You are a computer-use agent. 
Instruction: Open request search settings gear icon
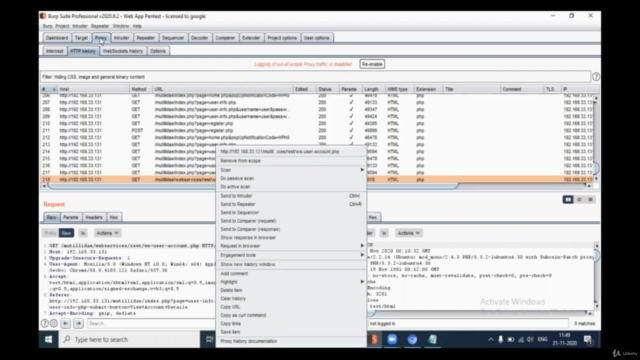pyautogui.click(x=53, y=323)
